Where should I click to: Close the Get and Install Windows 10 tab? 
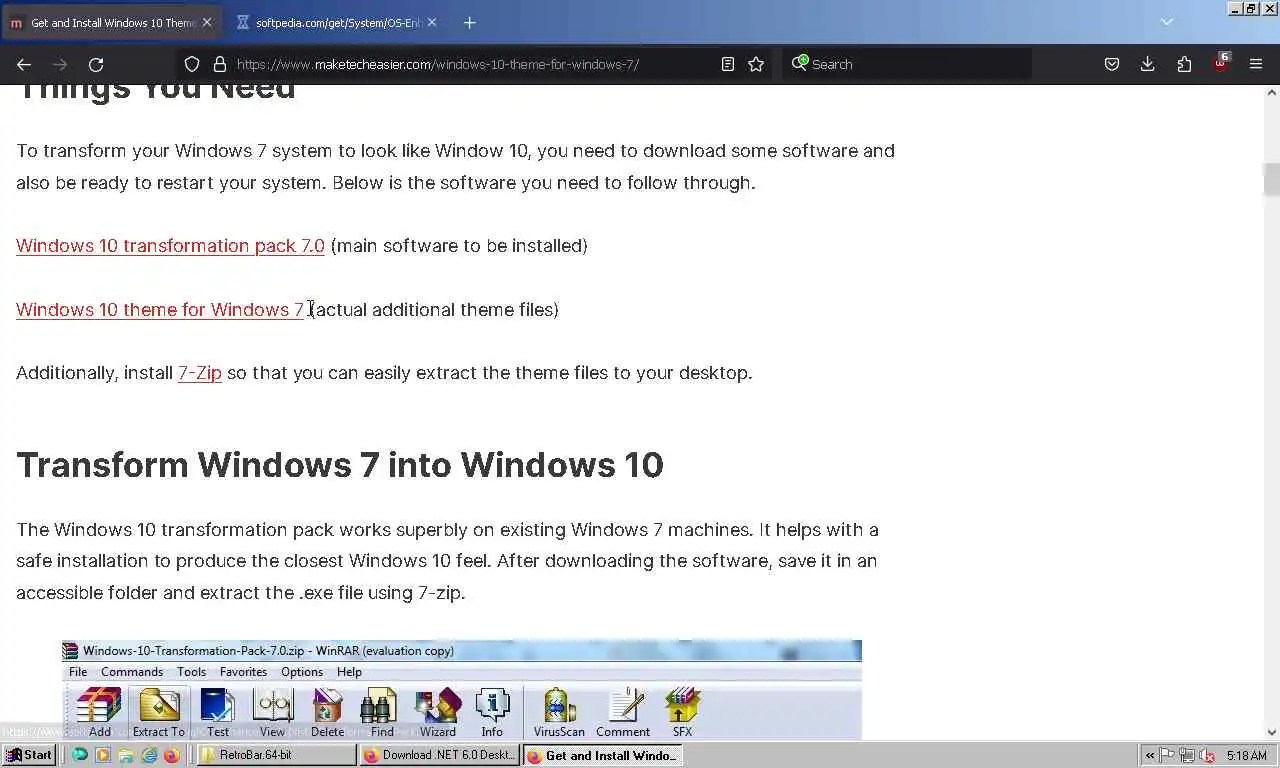pyautogui.click(x=207, y=22)
